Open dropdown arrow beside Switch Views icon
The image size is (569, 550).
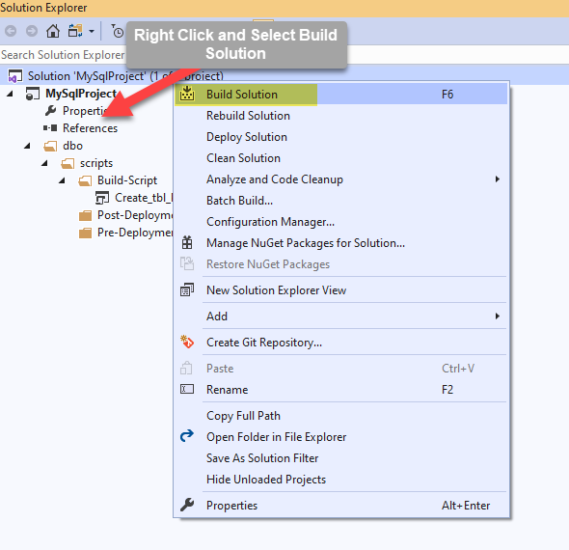pyautogui.click(x=91, y=32)
